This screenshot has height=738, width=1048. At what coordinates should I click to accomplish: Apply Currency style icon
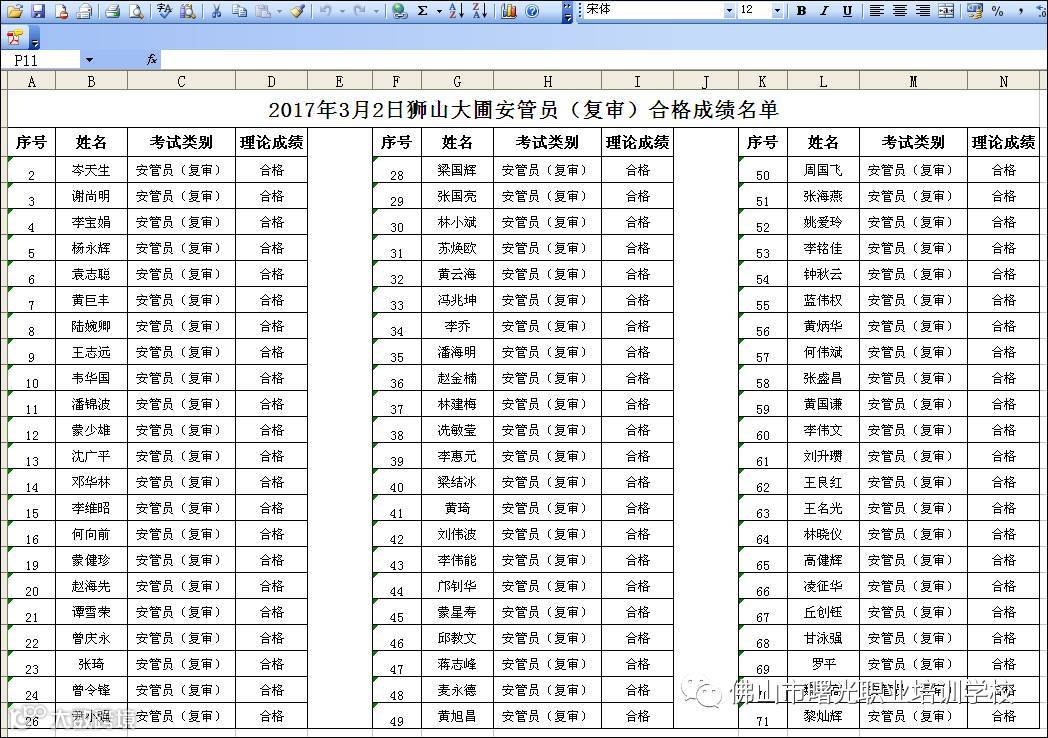974,11
